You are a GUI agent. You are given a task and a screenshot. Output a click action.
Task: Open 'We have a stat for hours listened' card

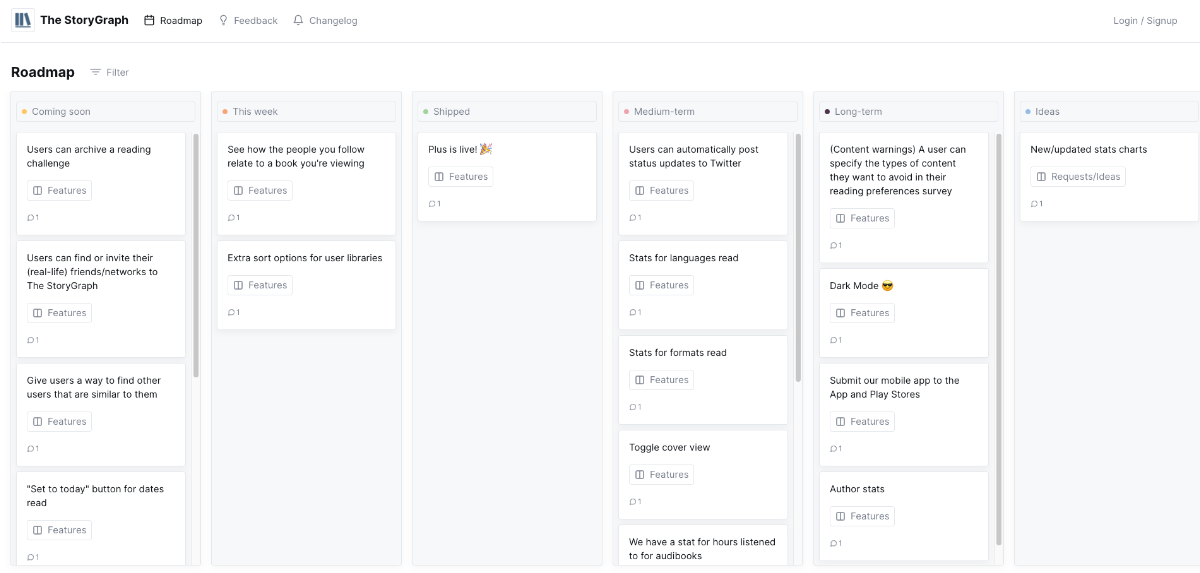tap(703, 546)
